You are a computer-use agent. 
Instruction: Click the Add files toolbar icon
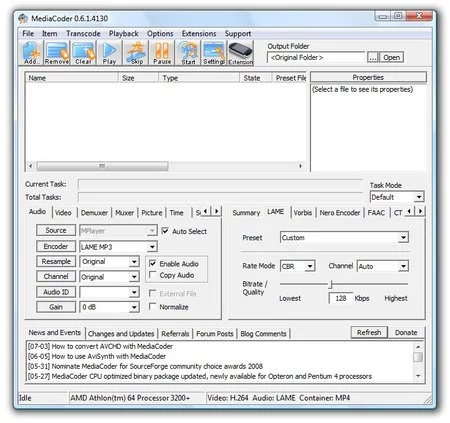click(x=32, y=53)
